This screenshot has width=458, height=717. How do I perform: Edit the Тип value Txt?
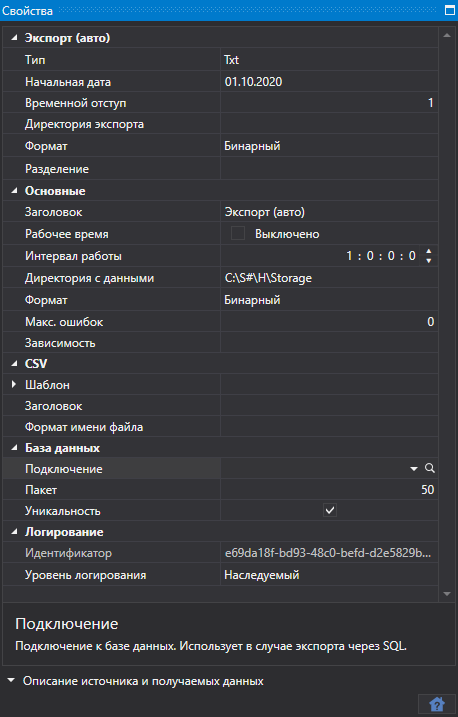(329, 60)
